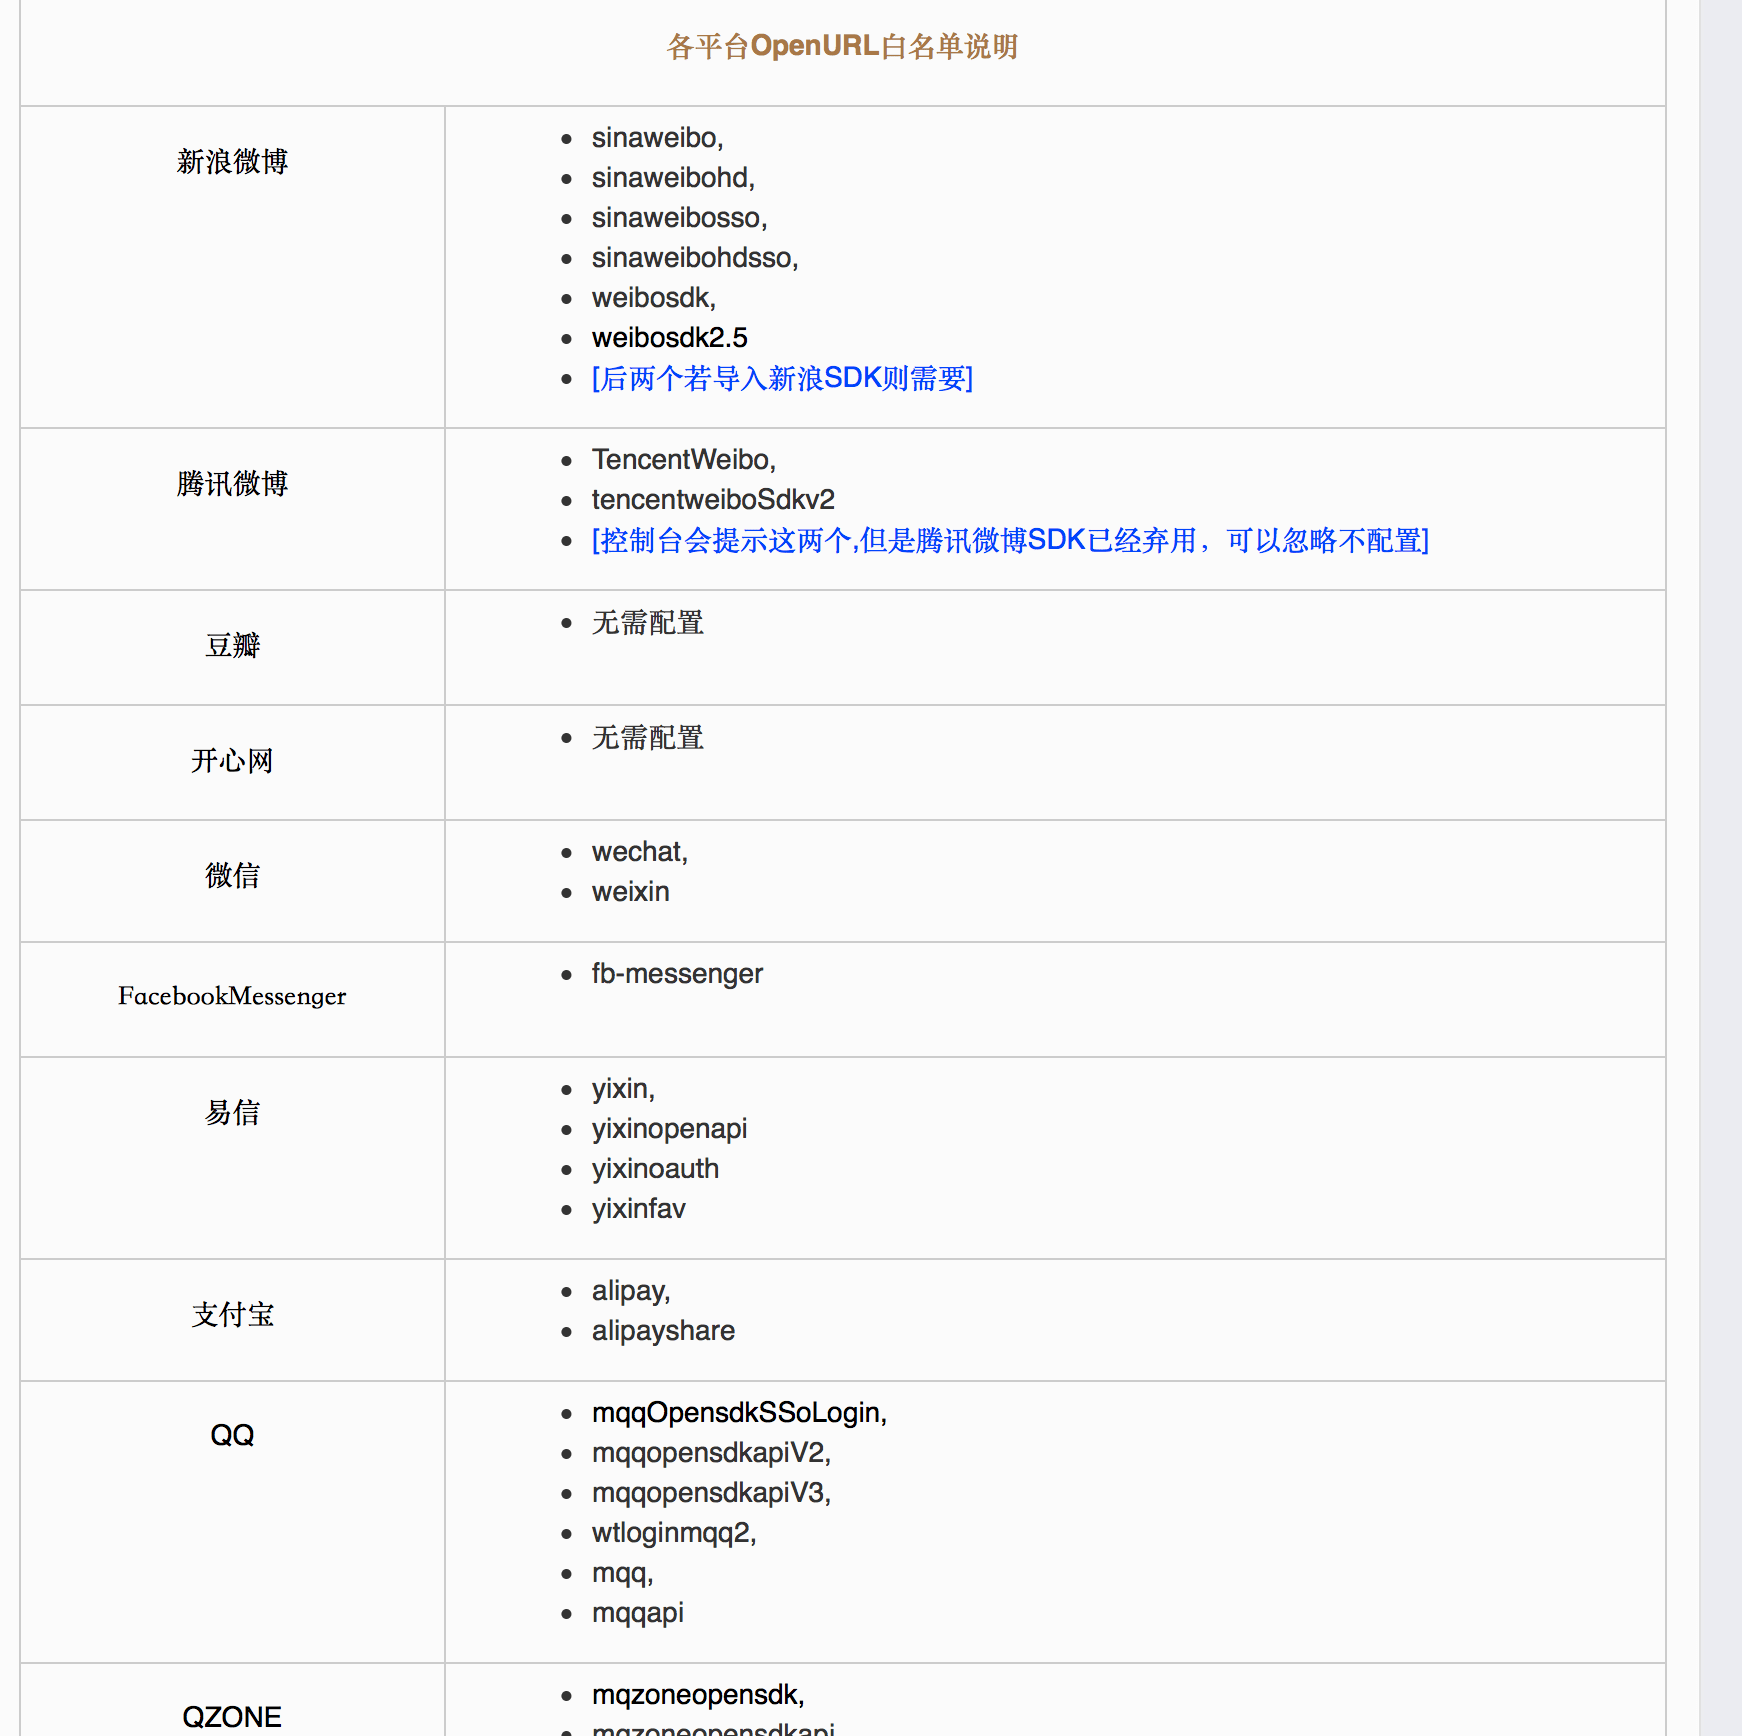Click the tencentweiboSdkv2 list entry
The height and width of the screenshot is (1736, 1742).
tap(713, 499)
